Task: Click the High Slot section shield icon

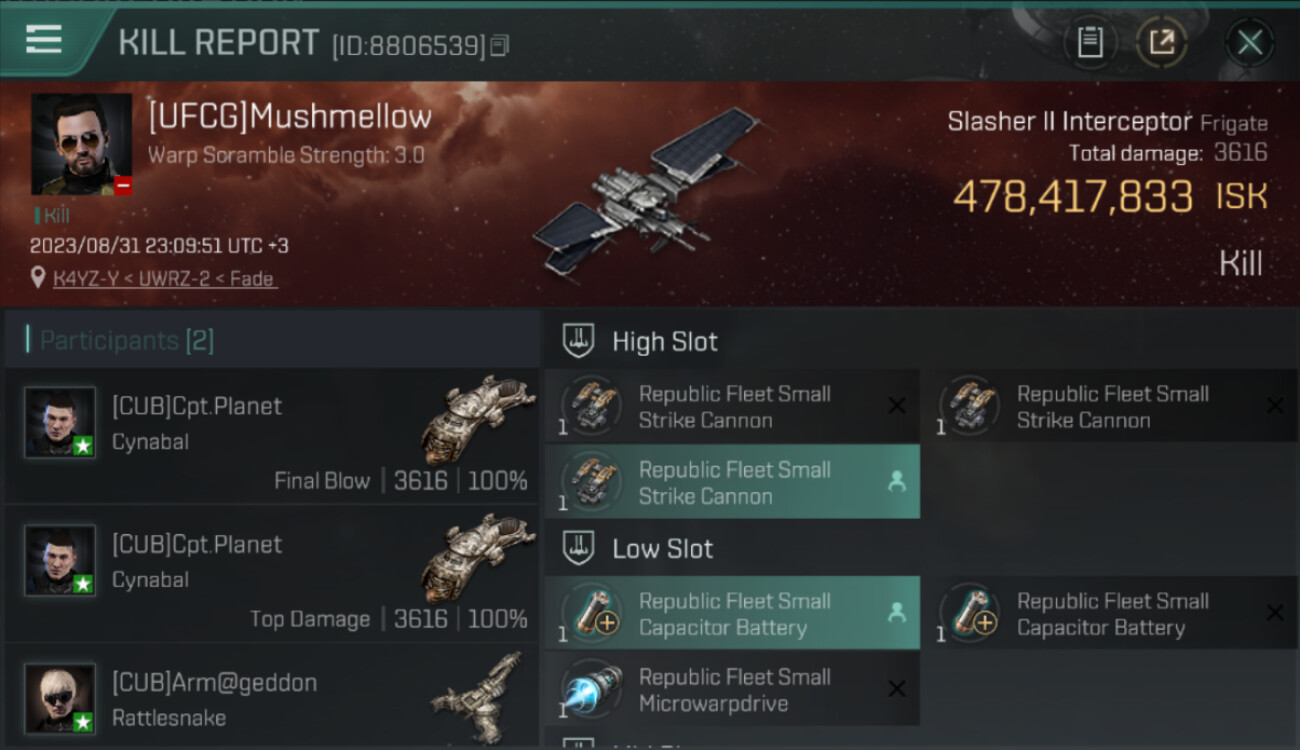Action: point(578,341)
